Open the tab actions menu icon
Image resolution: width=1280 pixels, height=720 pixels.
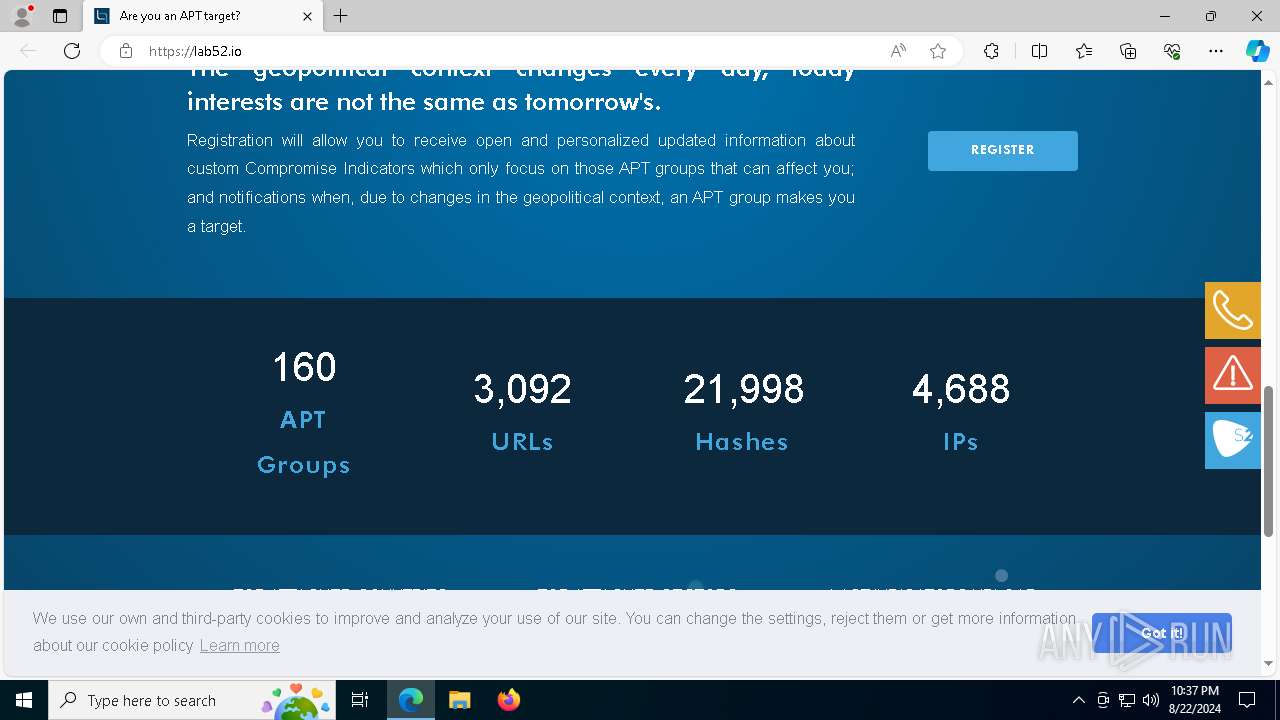click(60, 16)
